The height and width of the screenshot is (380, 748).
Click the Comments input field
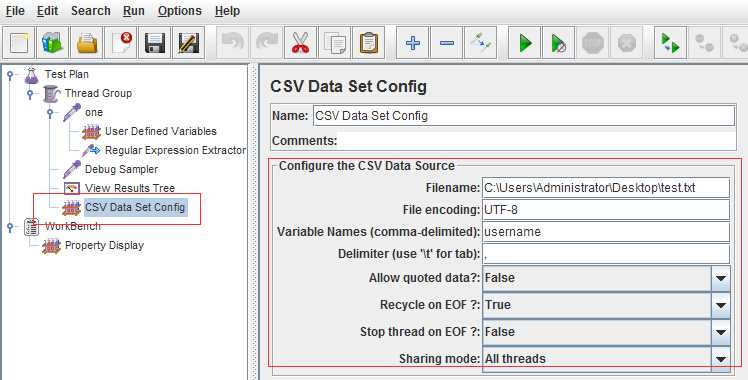click(536, 141)
